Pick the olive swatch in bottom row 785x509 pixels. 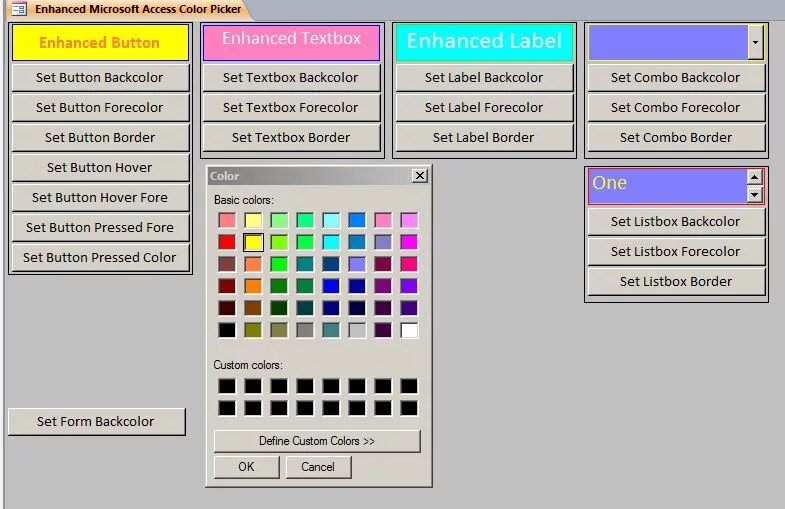coord(253,330)
